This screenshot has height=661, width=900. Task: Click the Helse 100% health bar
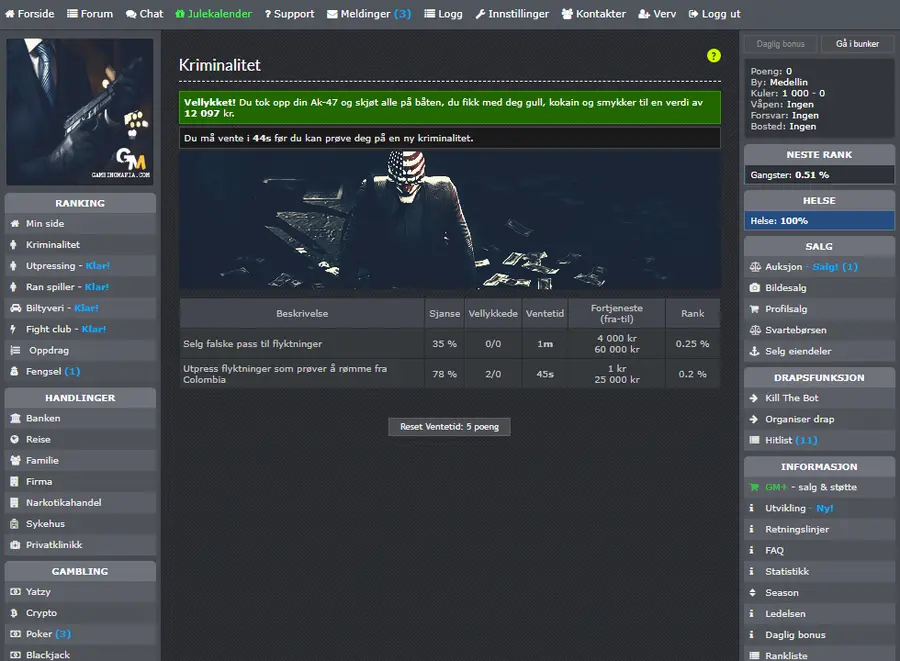click(819, 221)
